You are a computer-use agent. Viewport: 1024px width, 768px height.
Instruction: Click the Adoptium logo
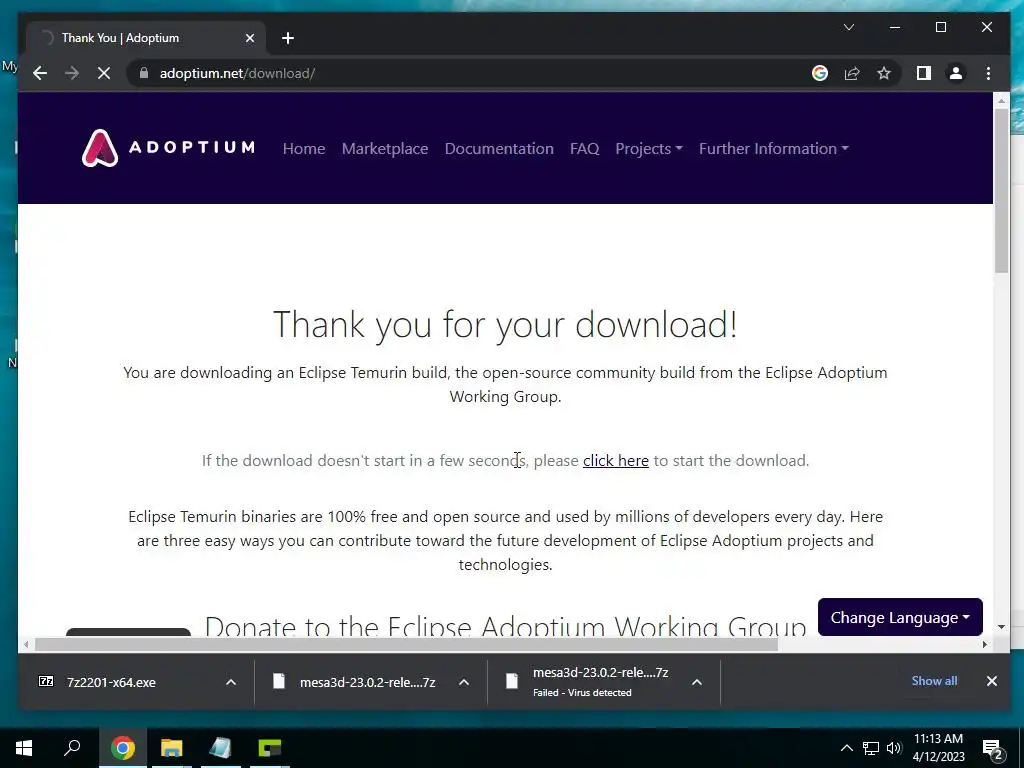coord(168,148)
